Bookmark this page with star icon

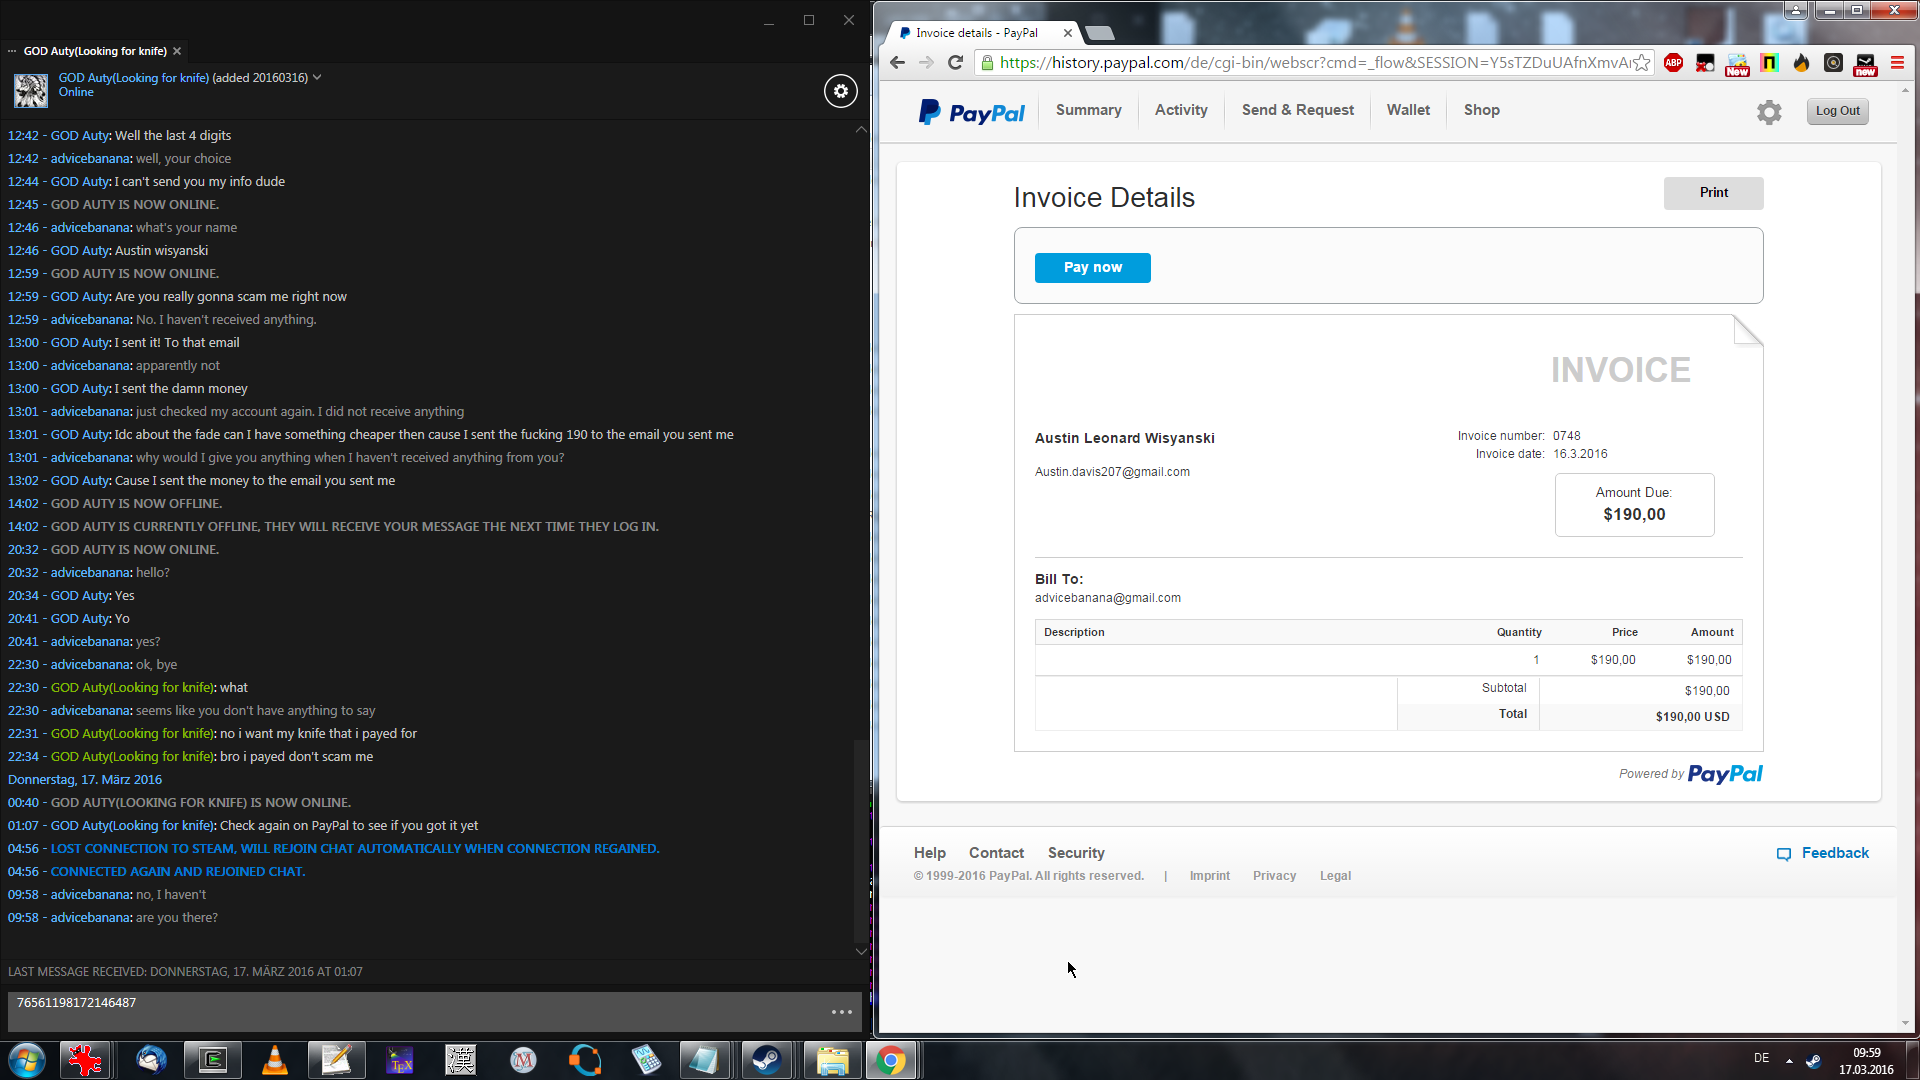pyautogui.click(x=1641, y=63)
